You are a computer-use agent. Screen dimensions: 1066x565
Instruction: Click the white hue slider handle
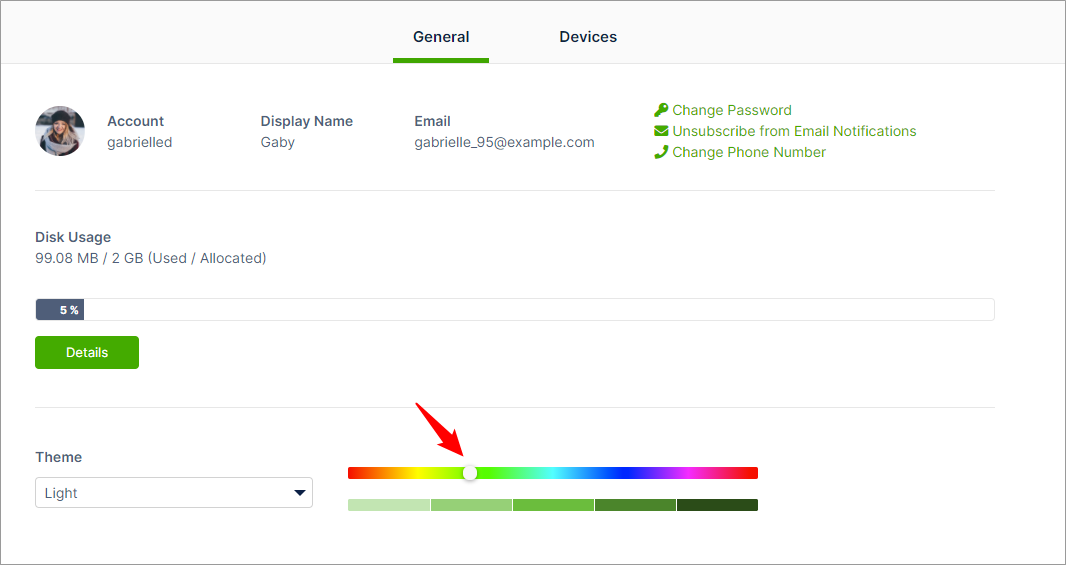click(x=470, y=473)
